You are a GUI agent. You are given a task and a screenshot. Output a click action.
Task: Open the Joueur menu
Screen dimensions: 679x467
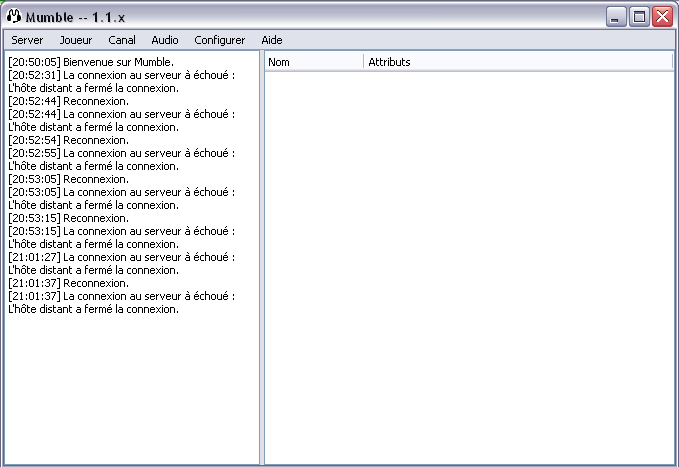coord(76,40)
